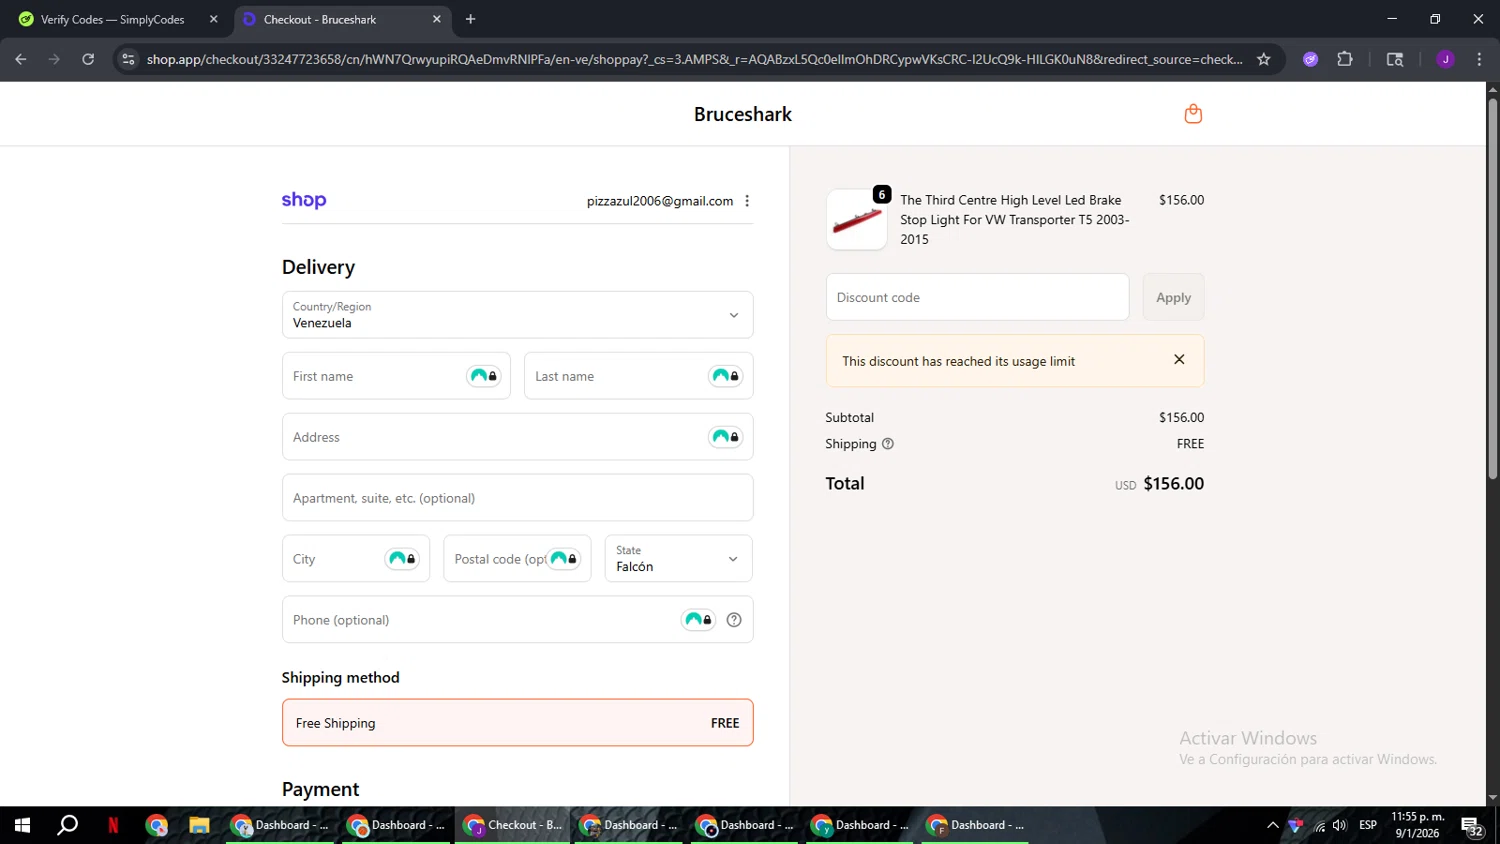1500x844 pixels.
Task: Launch Netflix from the taskbar
Action: click(113, 825)
